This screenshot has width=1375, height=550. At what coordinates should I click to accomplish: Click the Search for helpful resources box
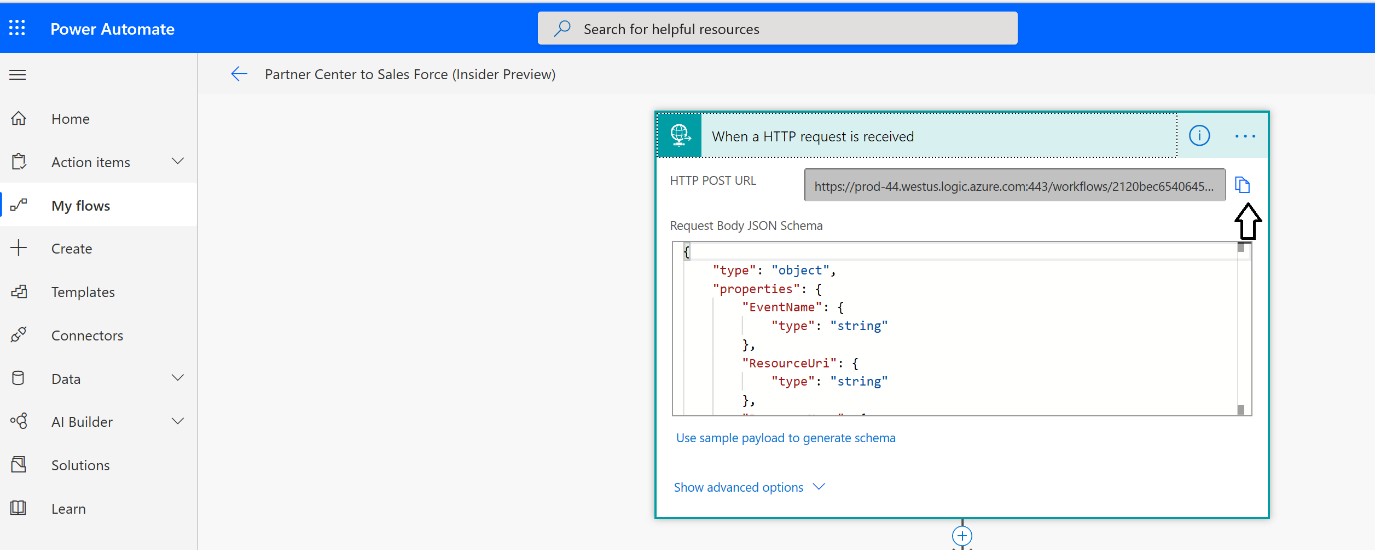click(x=777, y=29)
